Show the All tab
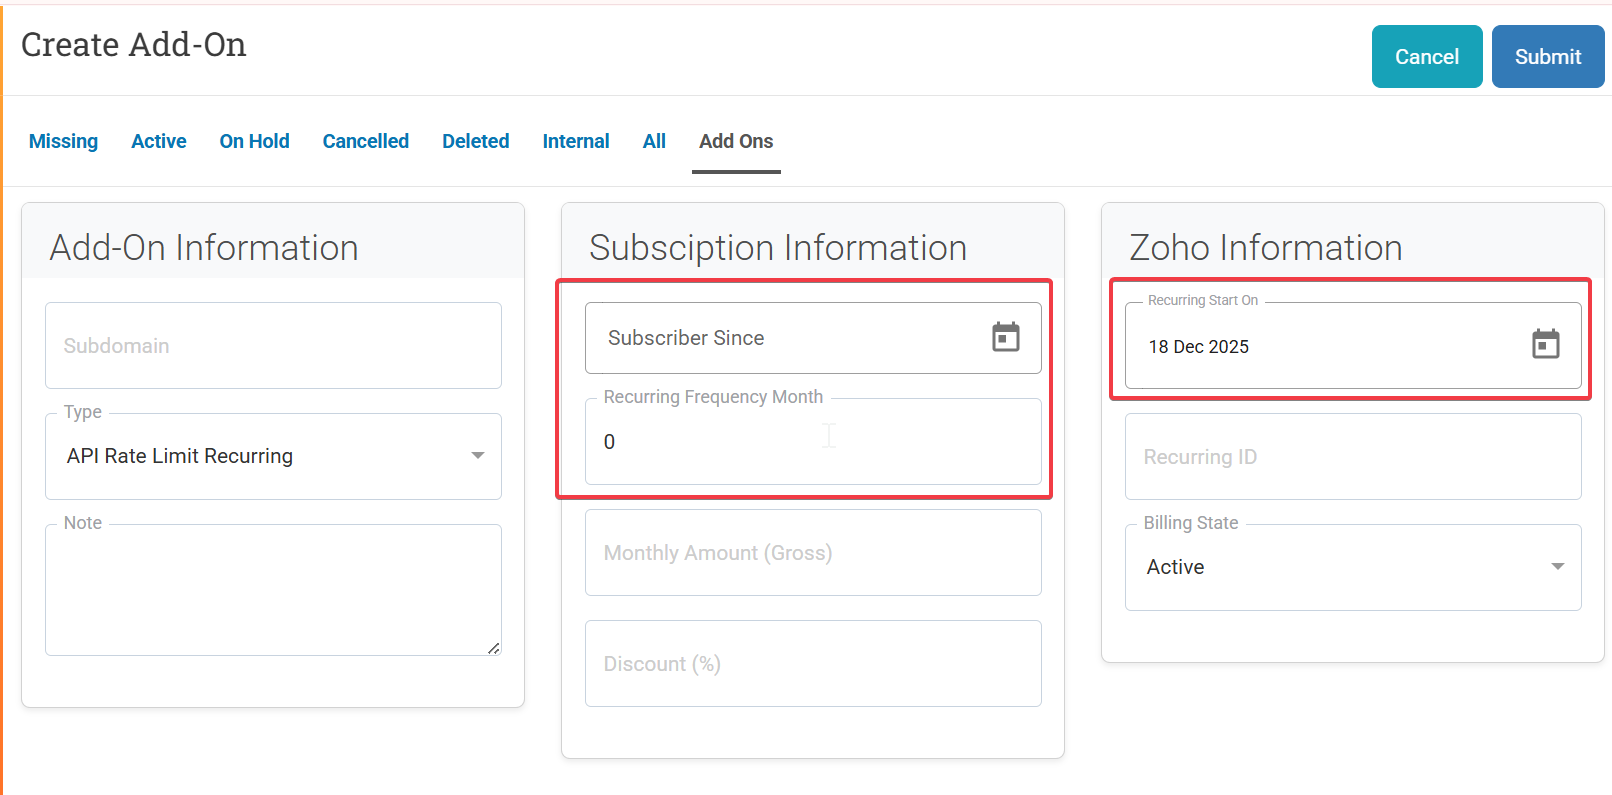 click(654, 141)
